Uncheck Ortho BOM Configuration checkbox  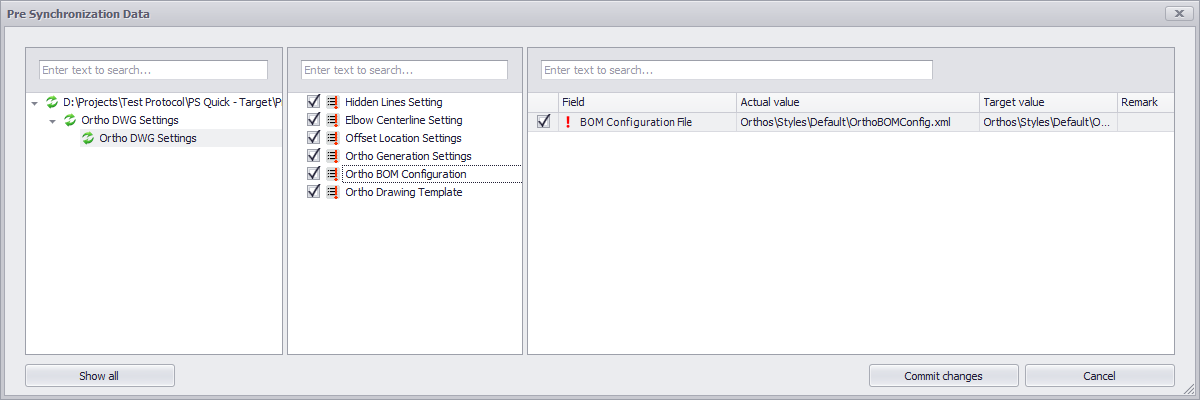[x=314, y=174]
